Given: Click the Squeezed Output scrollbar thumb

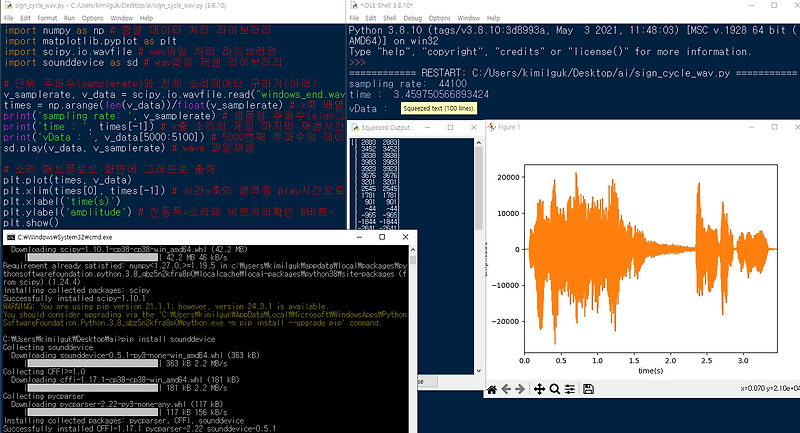Looking at the screenshot, I should tap(479, 189).
